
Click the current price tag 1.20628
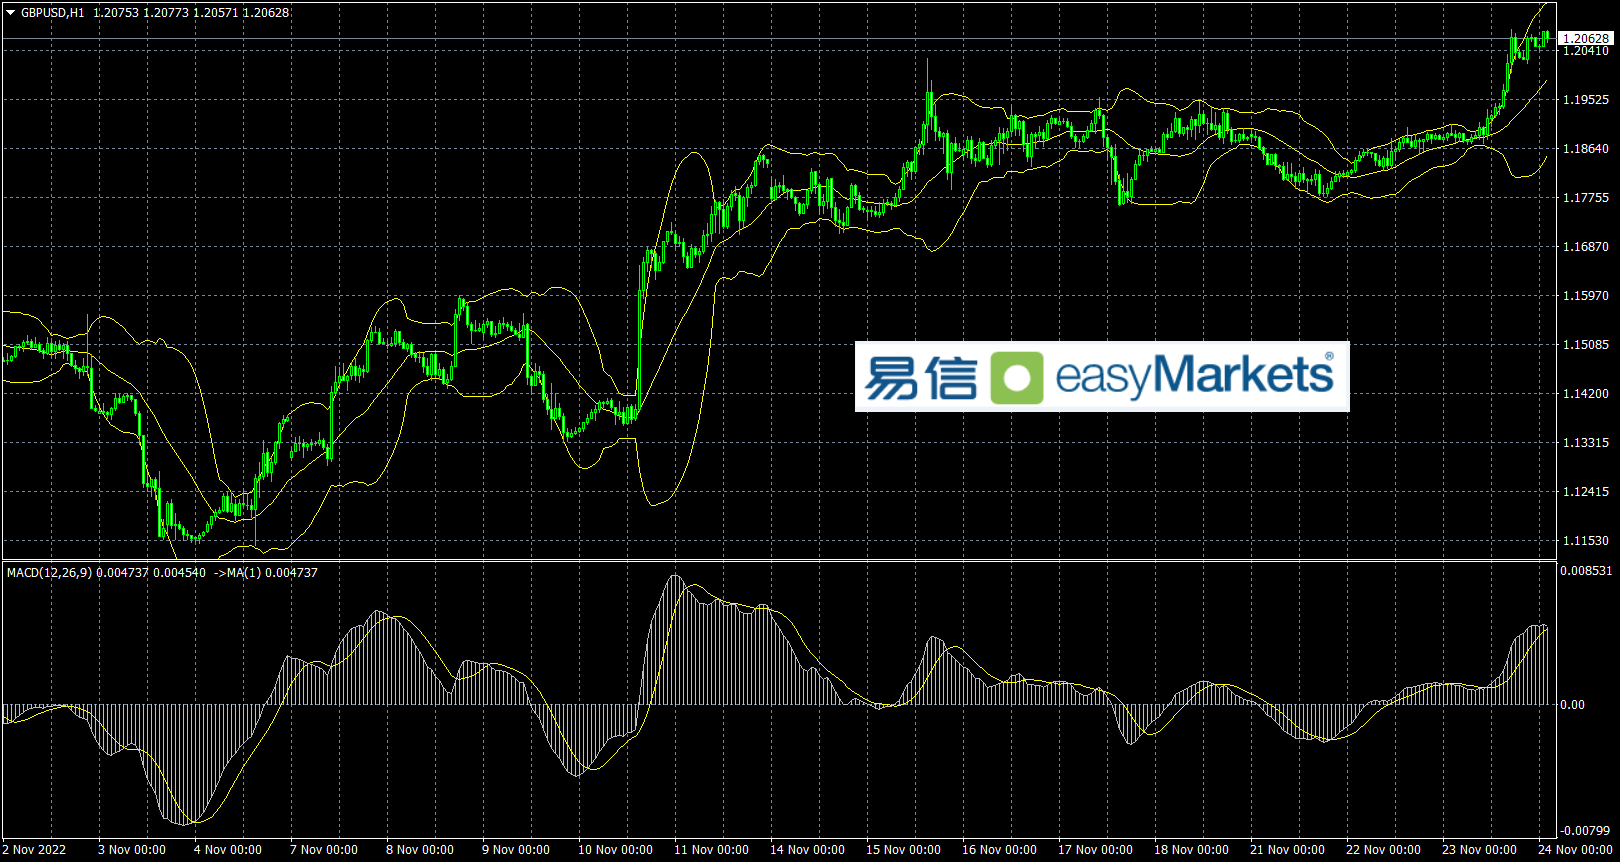coord(1586,39)
